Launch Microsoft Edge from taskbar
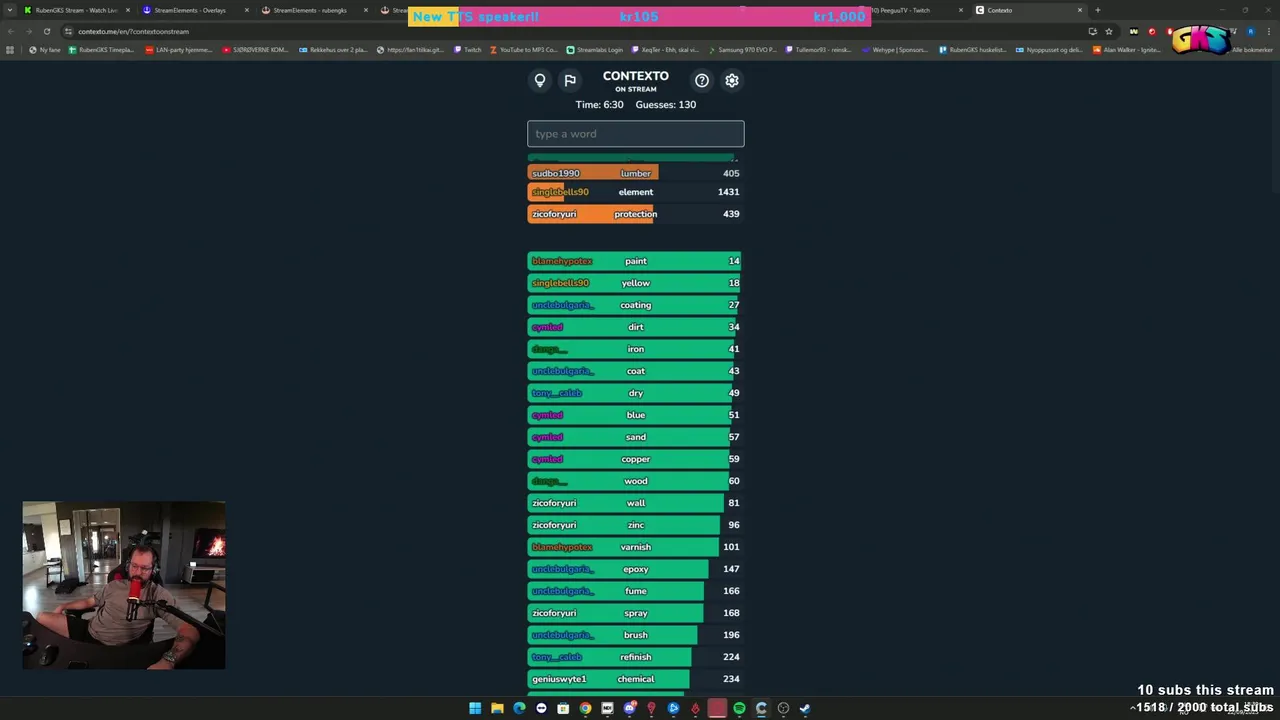 [x=519, y=708]
